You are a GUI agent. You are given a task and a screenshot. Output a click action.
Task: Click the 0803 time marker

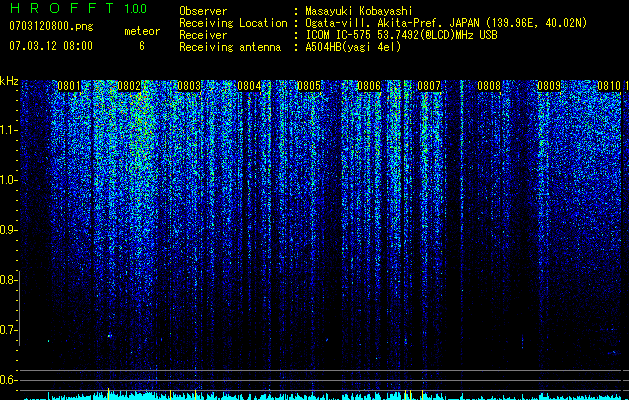[x=189, y=86]
